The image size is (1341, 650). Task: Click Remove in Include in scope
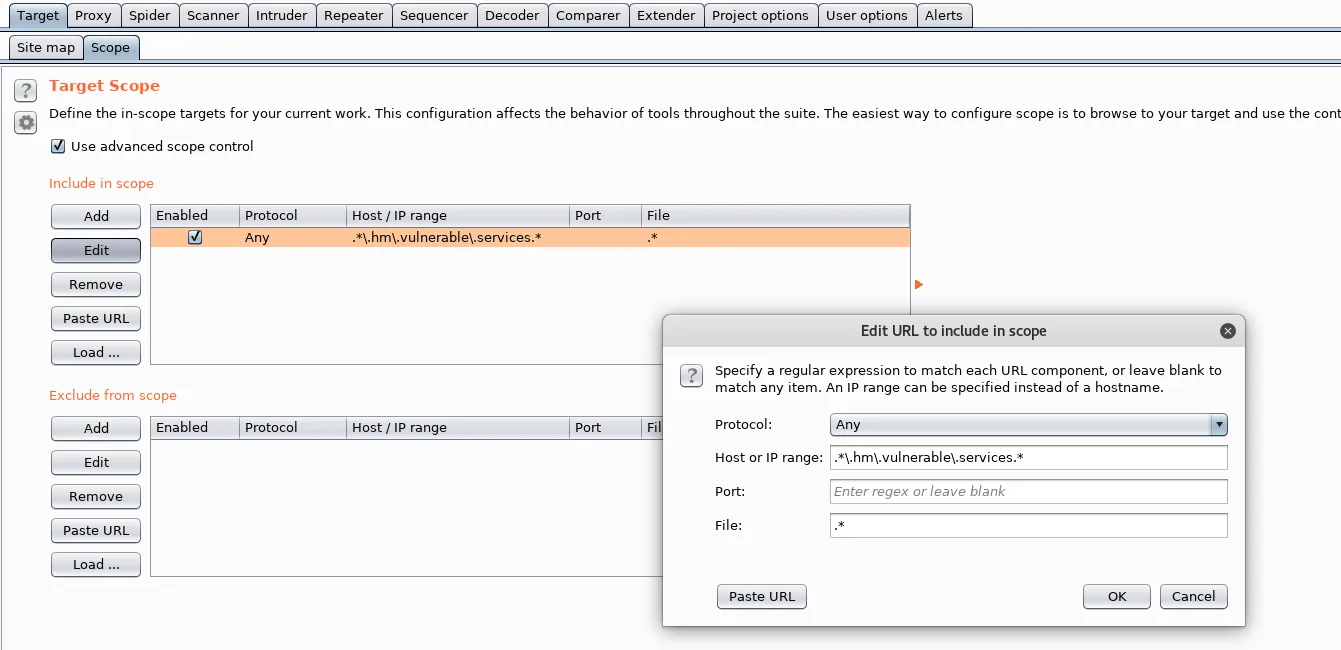click(96, 284)
